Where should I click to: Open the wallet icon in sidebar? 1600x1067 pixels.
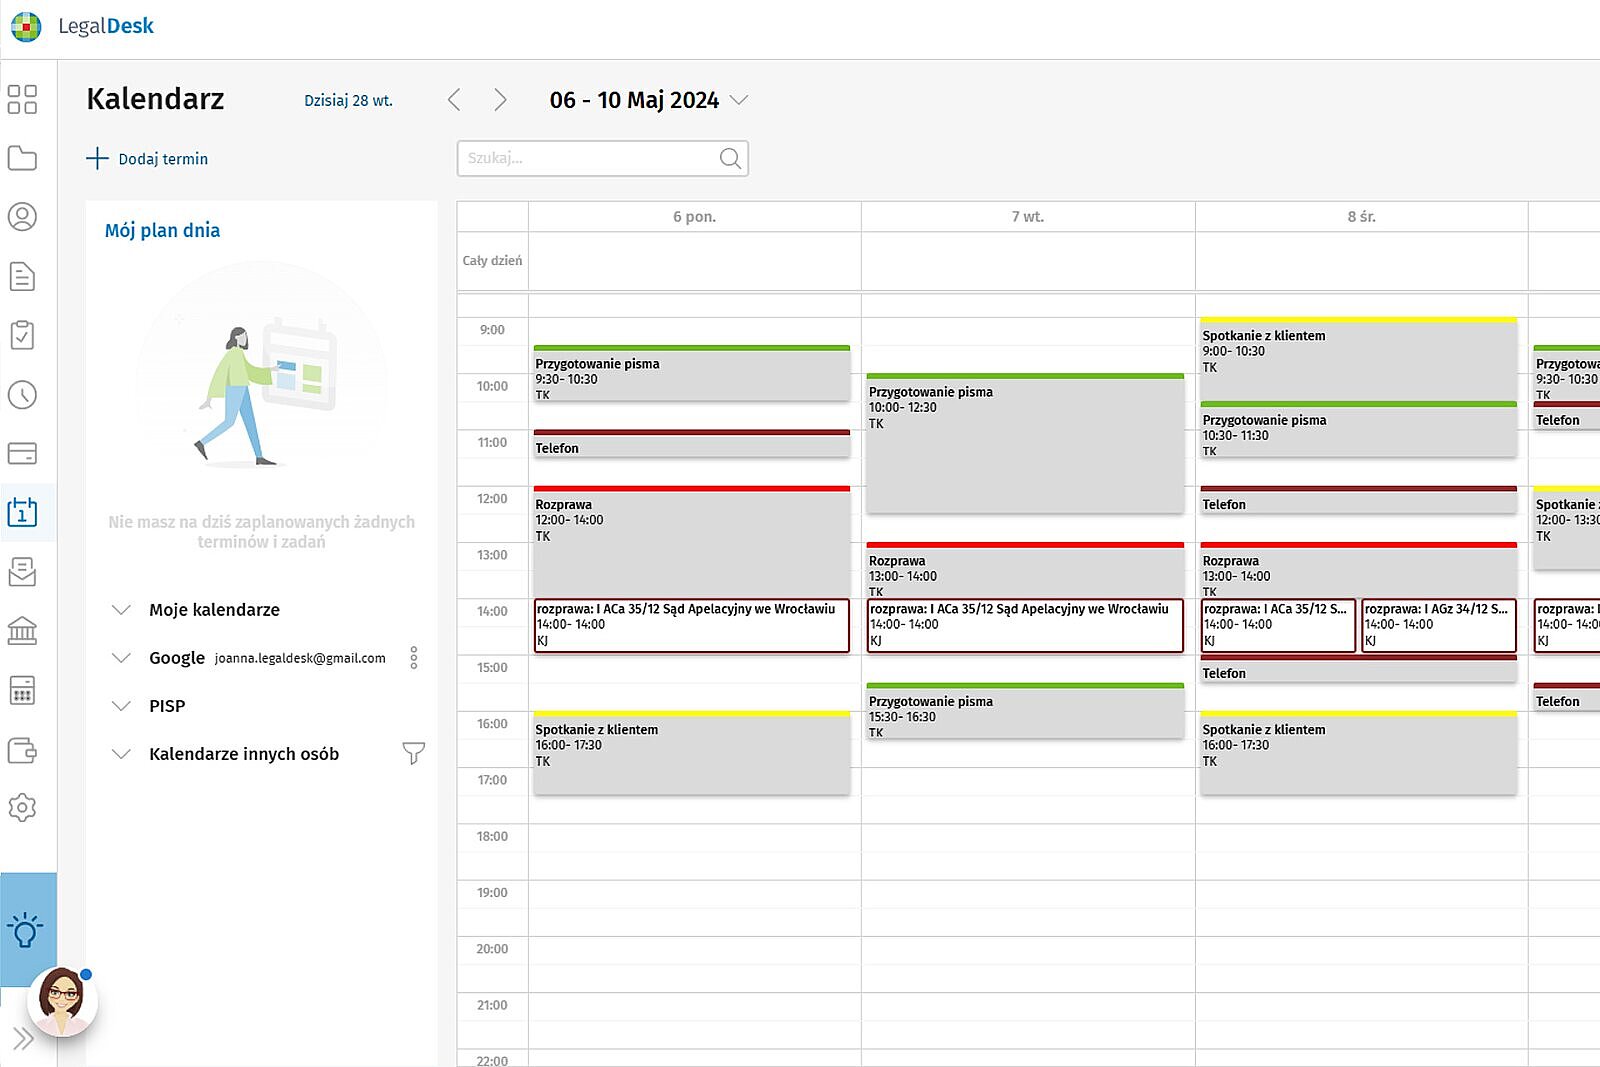(22, 750)
